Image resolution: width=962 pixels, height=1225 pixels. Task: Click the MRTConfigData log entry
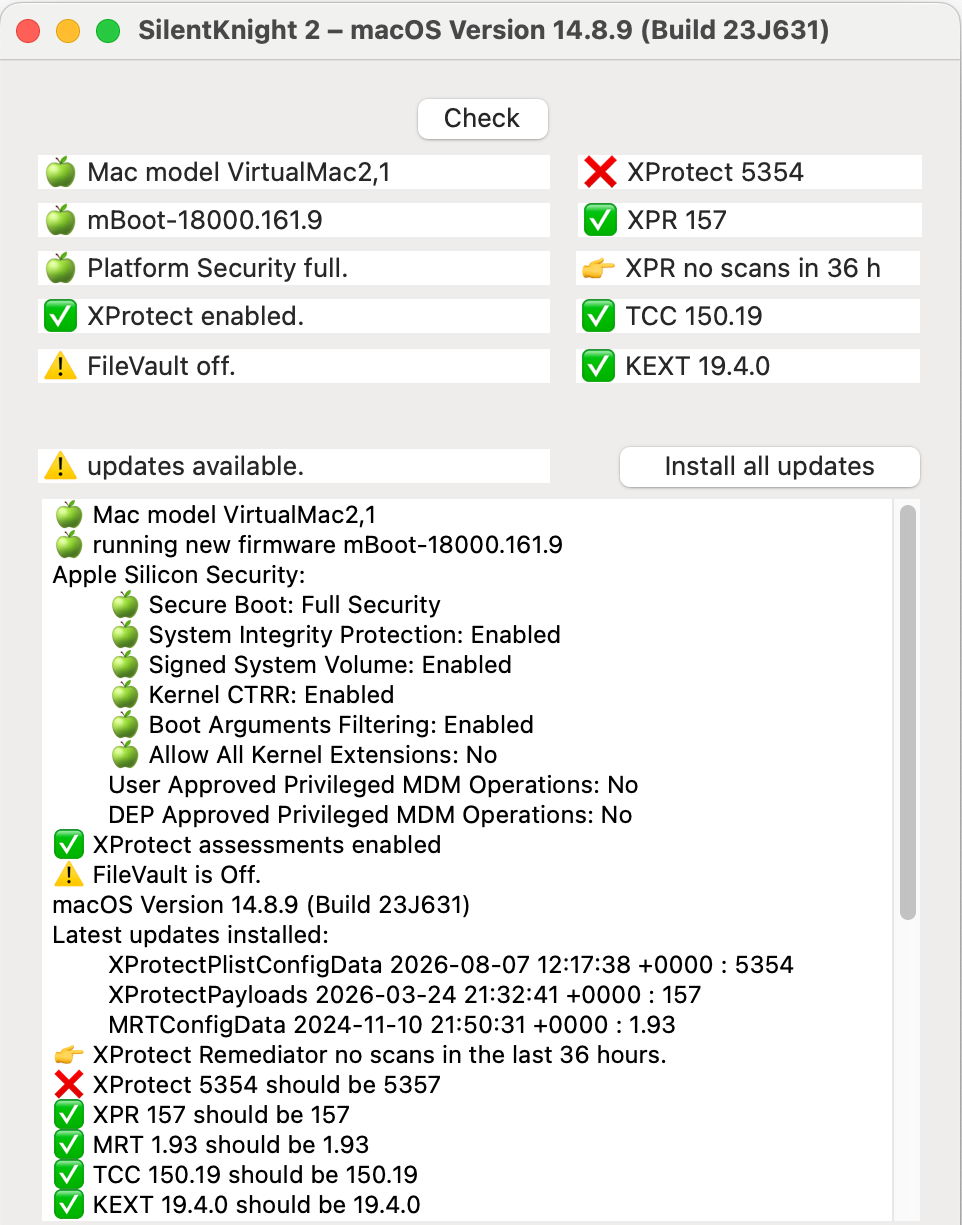(x=392, y=1024)
